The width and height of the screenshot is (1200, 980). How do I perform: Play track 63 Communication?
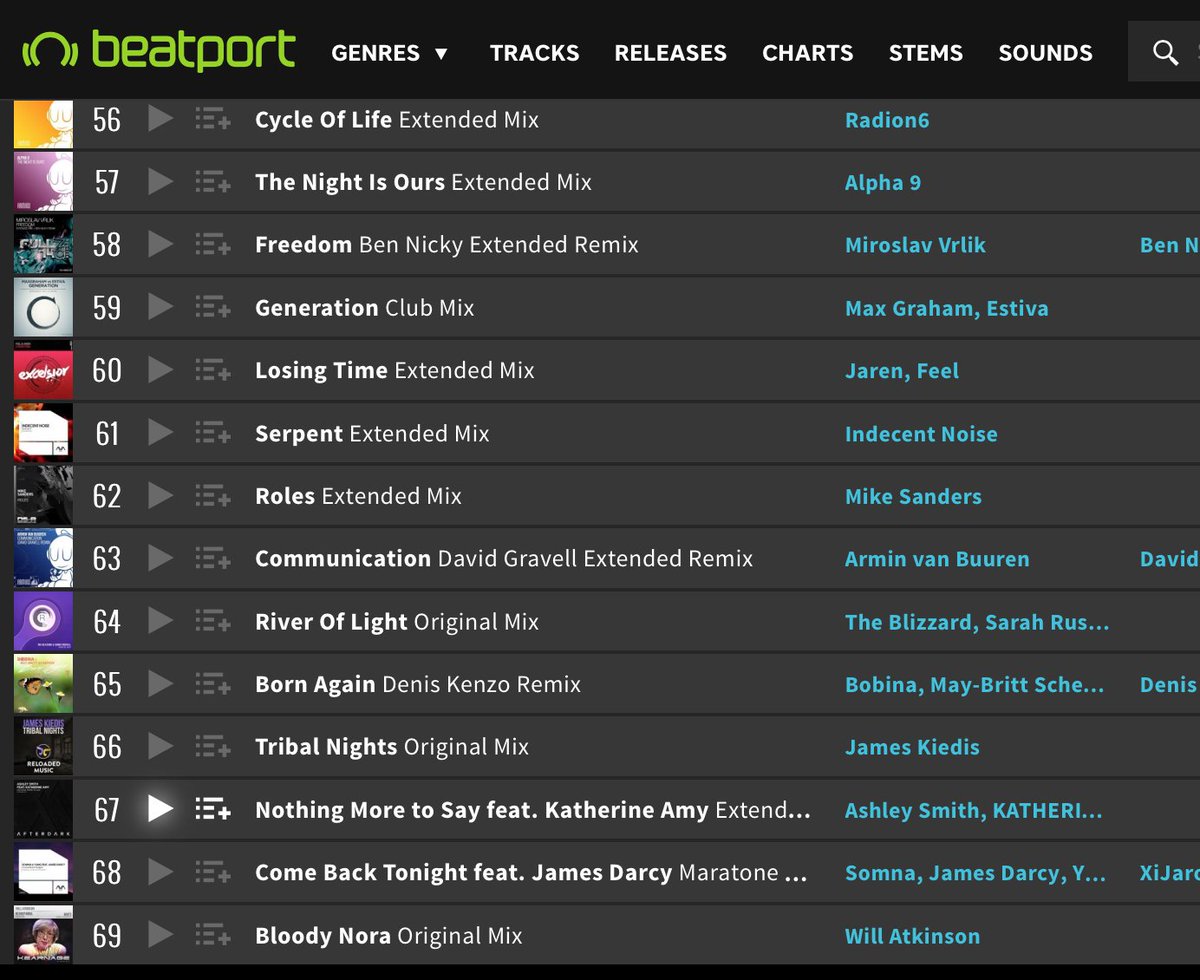(160, 558)
